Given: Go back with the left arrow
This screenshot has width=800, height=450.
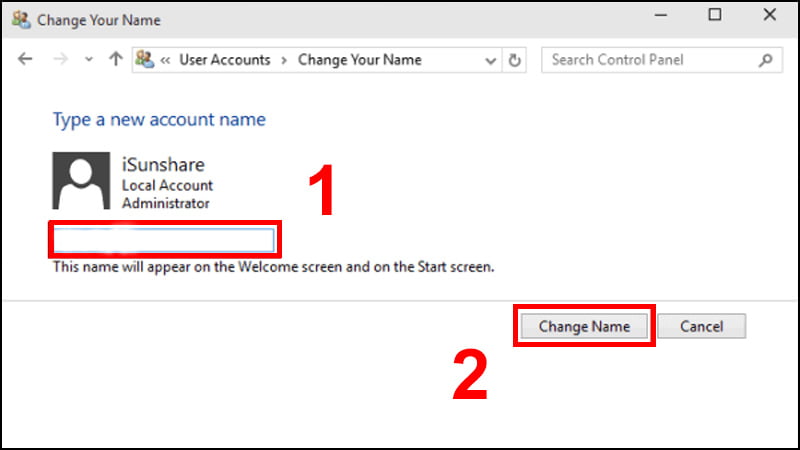Looking at the screenshot, I should click(25, 59).
